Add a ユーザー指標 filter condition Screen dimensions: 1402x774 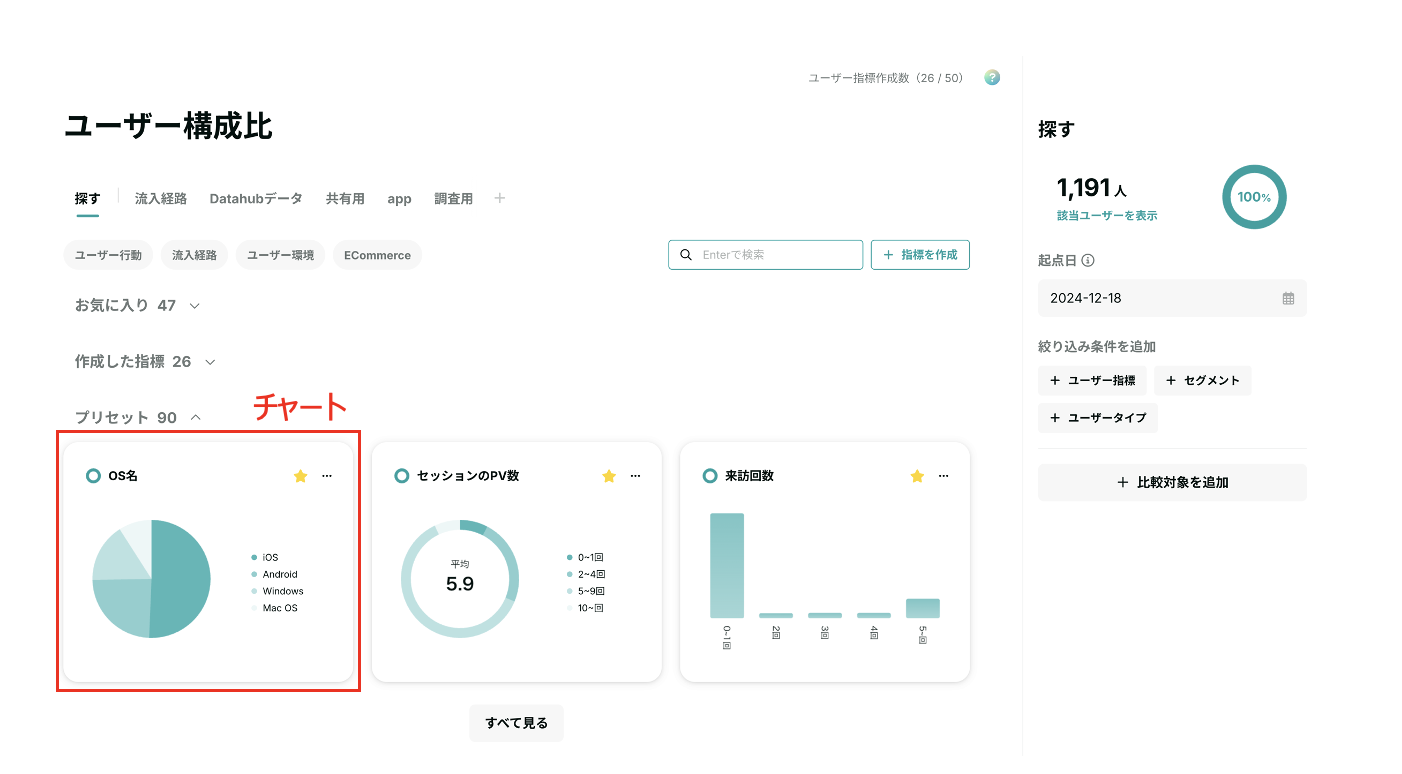[x=1092, y=380]
